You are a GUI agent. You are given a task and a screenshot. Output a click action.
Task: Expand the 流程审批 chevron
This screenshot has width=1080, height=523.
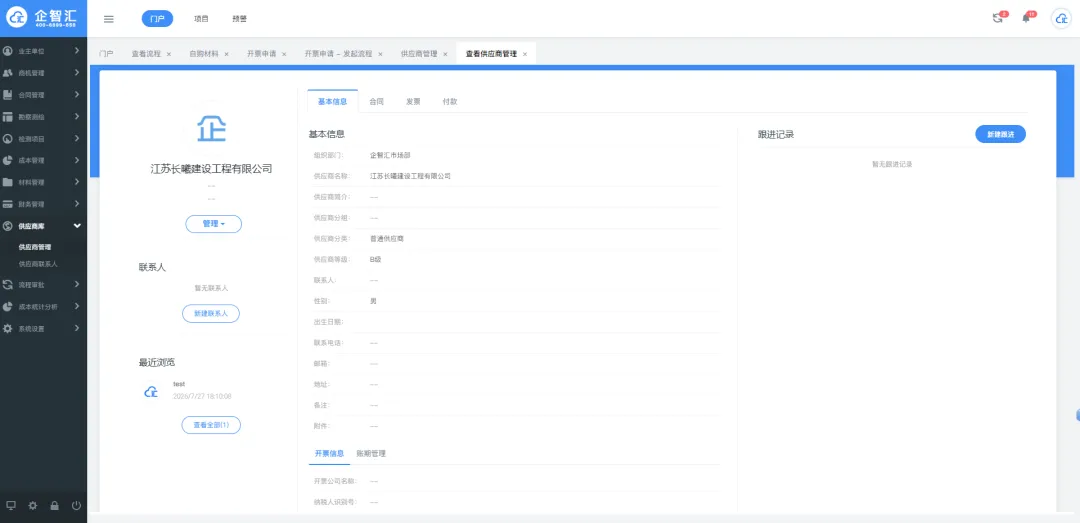77,285
